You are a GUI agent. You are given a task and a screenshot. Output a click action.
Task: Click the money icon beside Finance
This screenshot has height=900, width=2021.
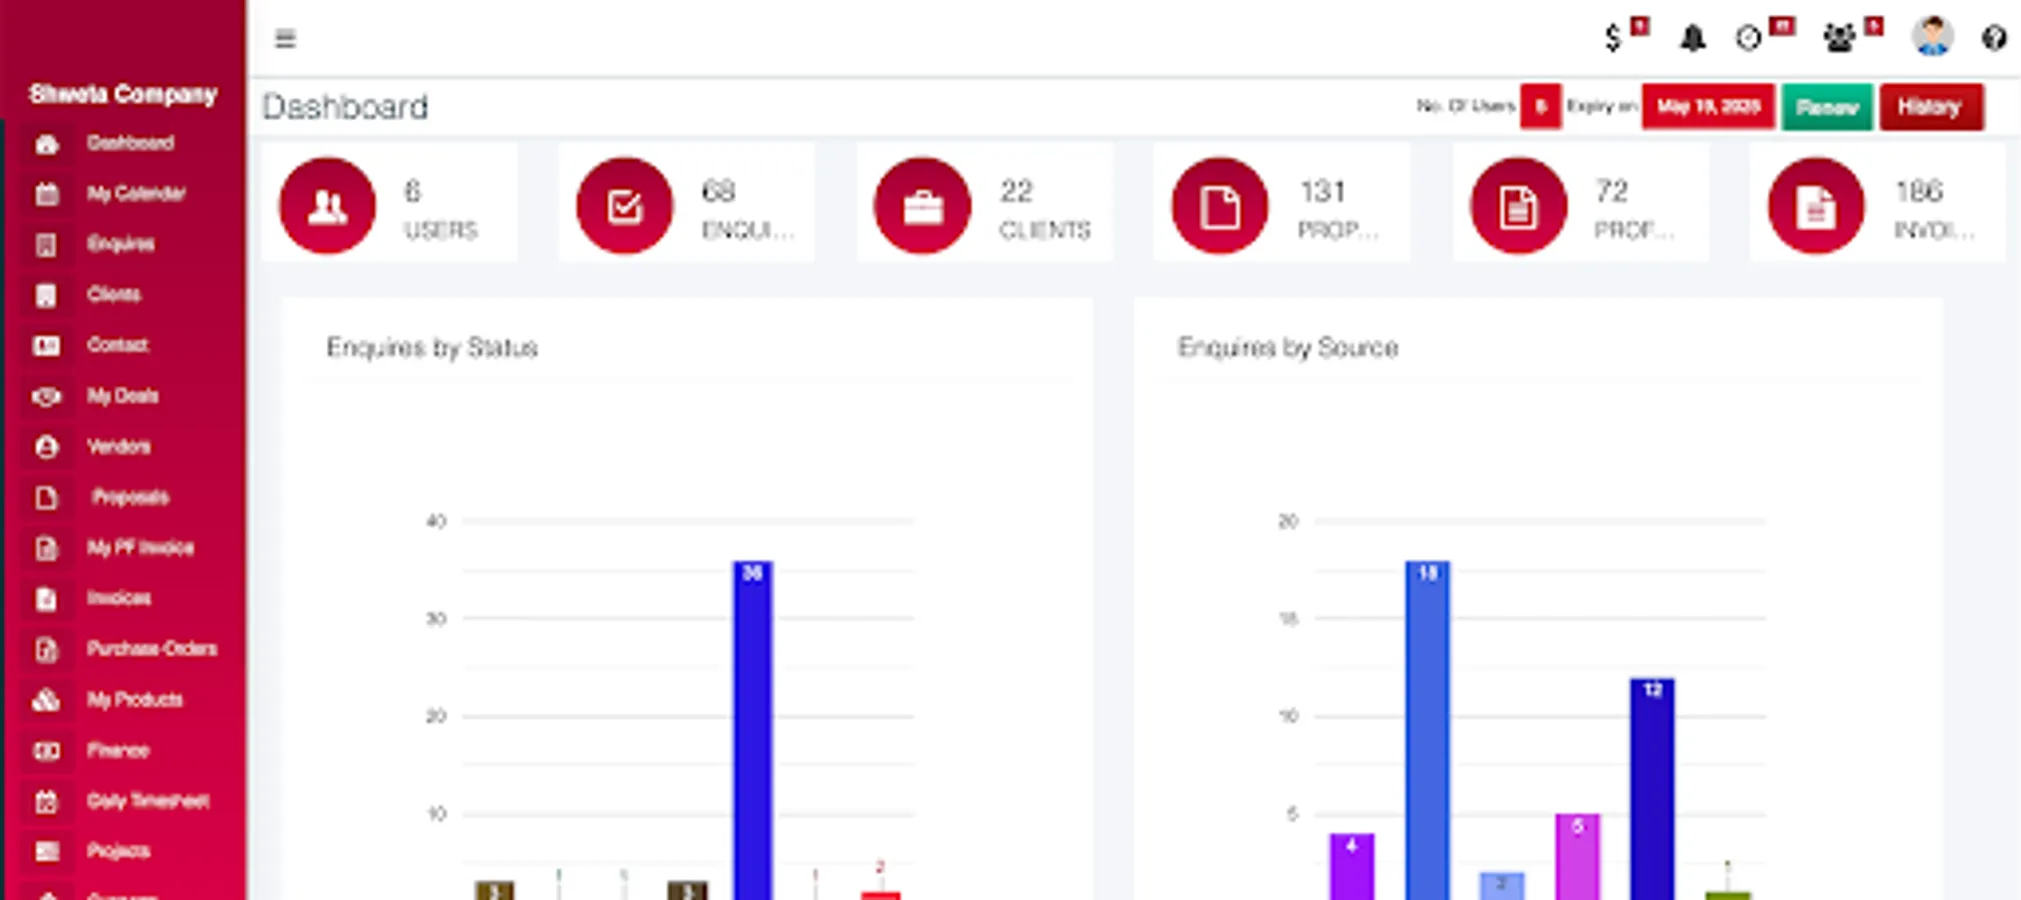pos(46,751)
